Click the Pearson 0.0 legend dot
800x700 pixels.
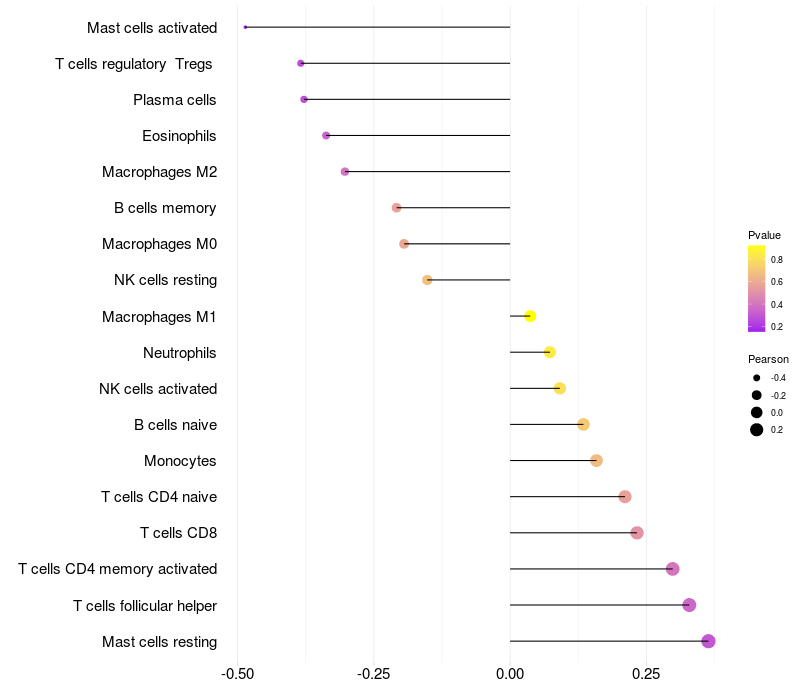757,412
